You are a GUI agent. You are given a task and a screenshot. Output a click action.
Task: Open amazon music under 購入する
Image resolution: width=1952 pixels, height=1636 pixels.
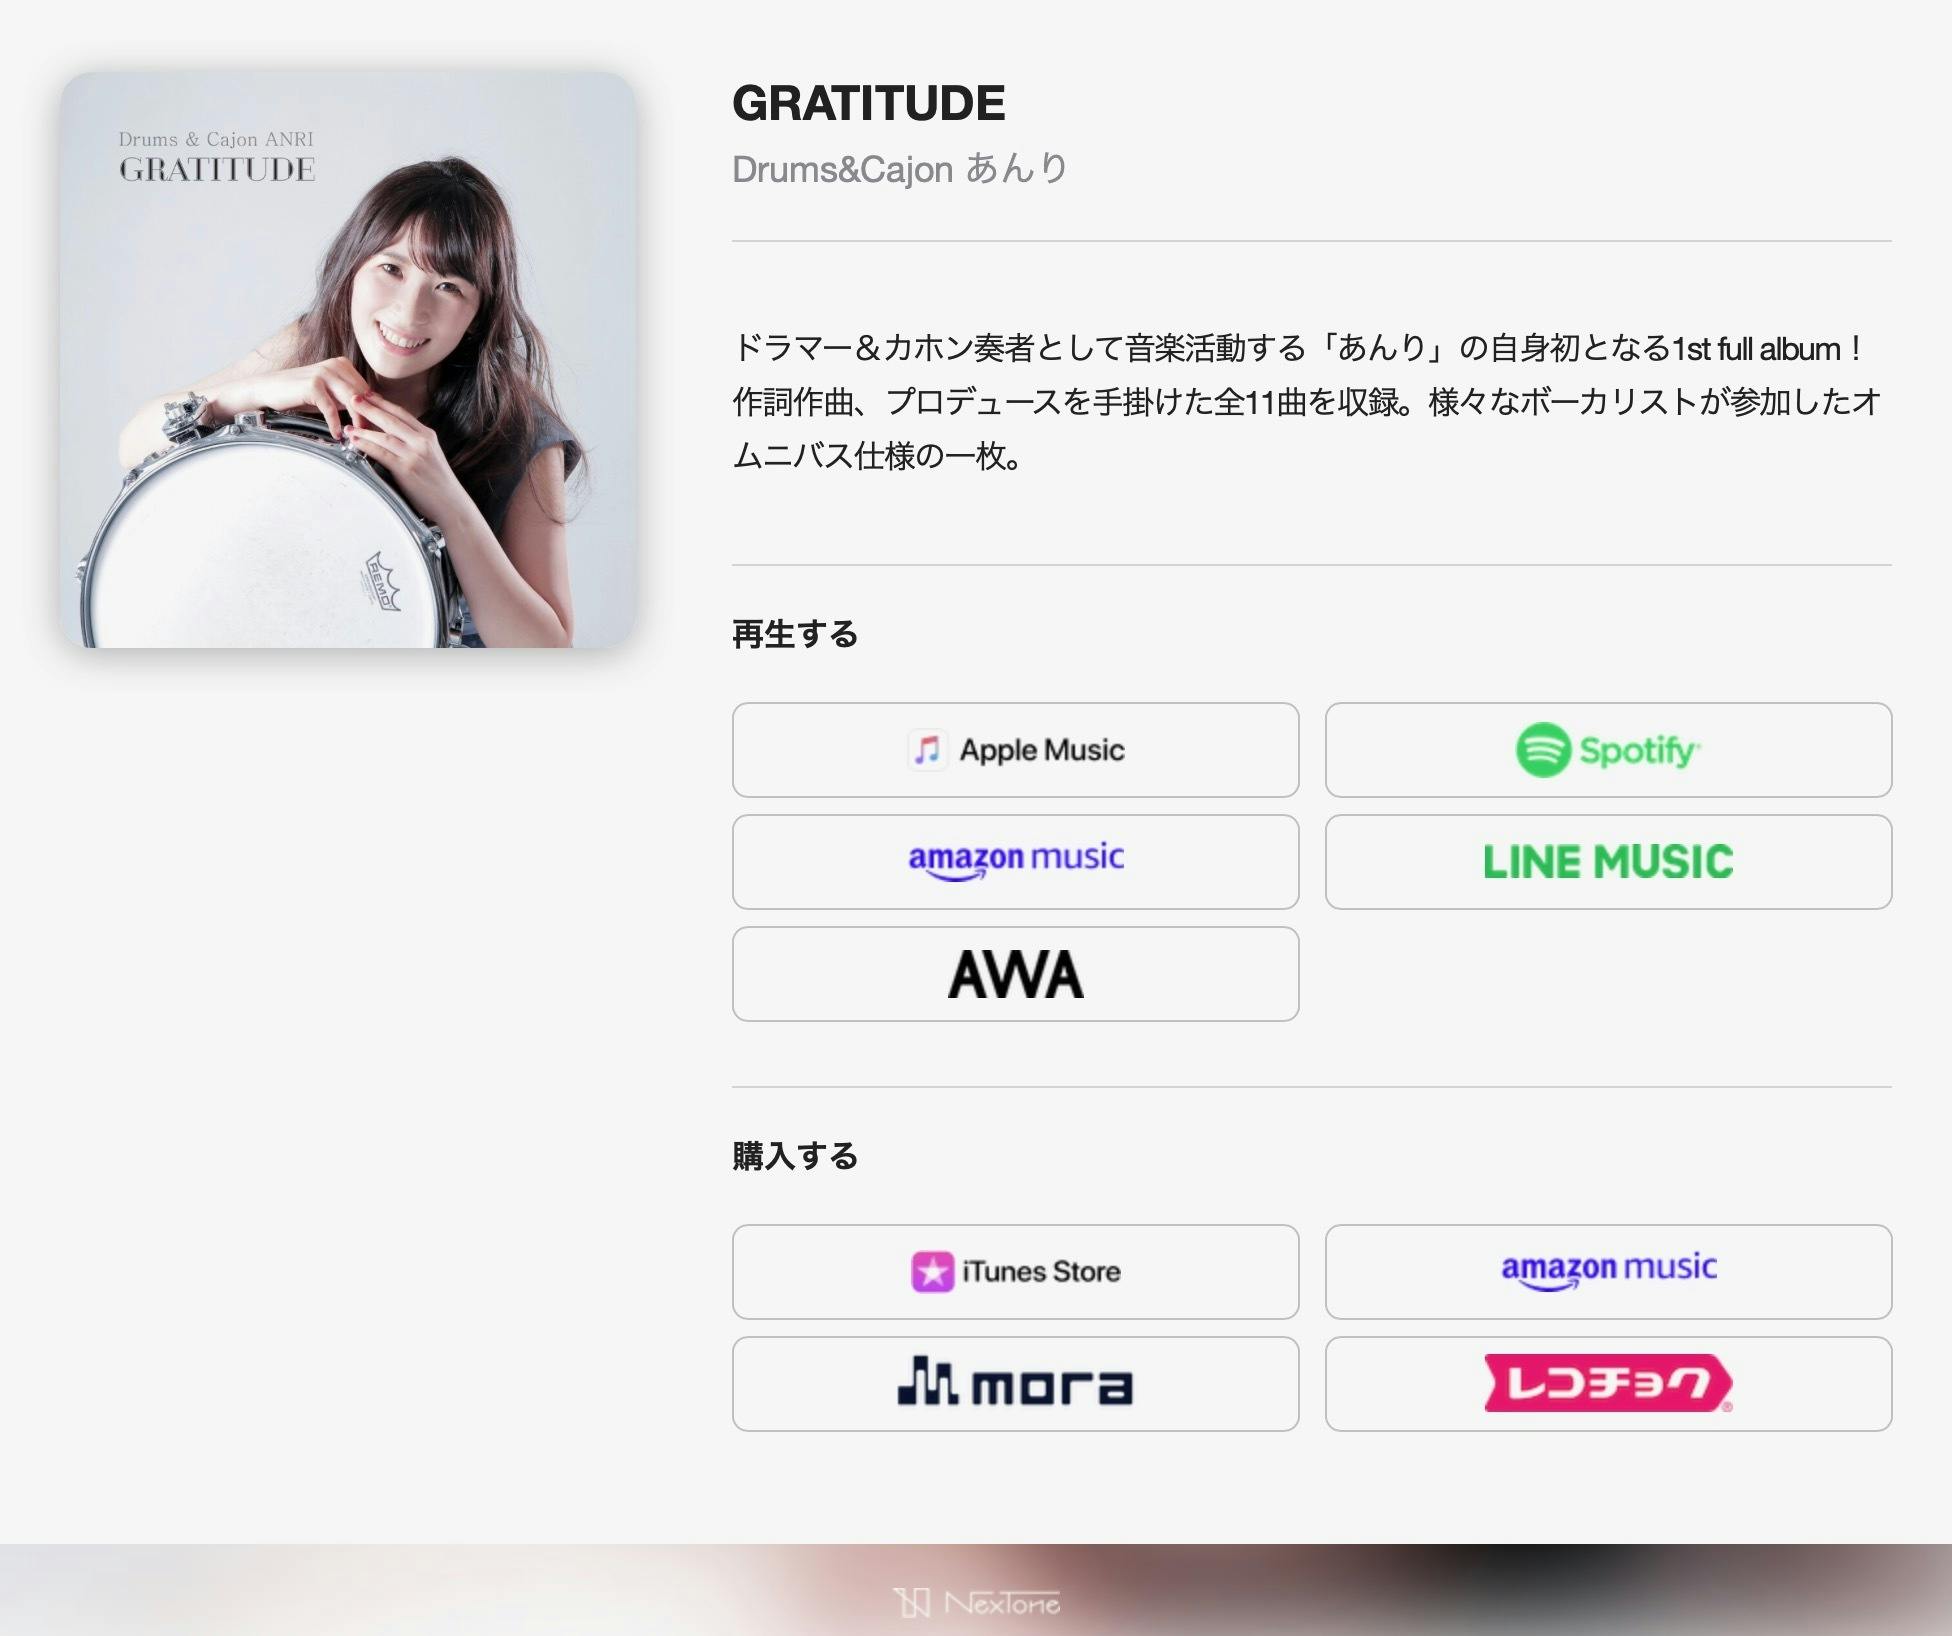click(1608, 1272)
